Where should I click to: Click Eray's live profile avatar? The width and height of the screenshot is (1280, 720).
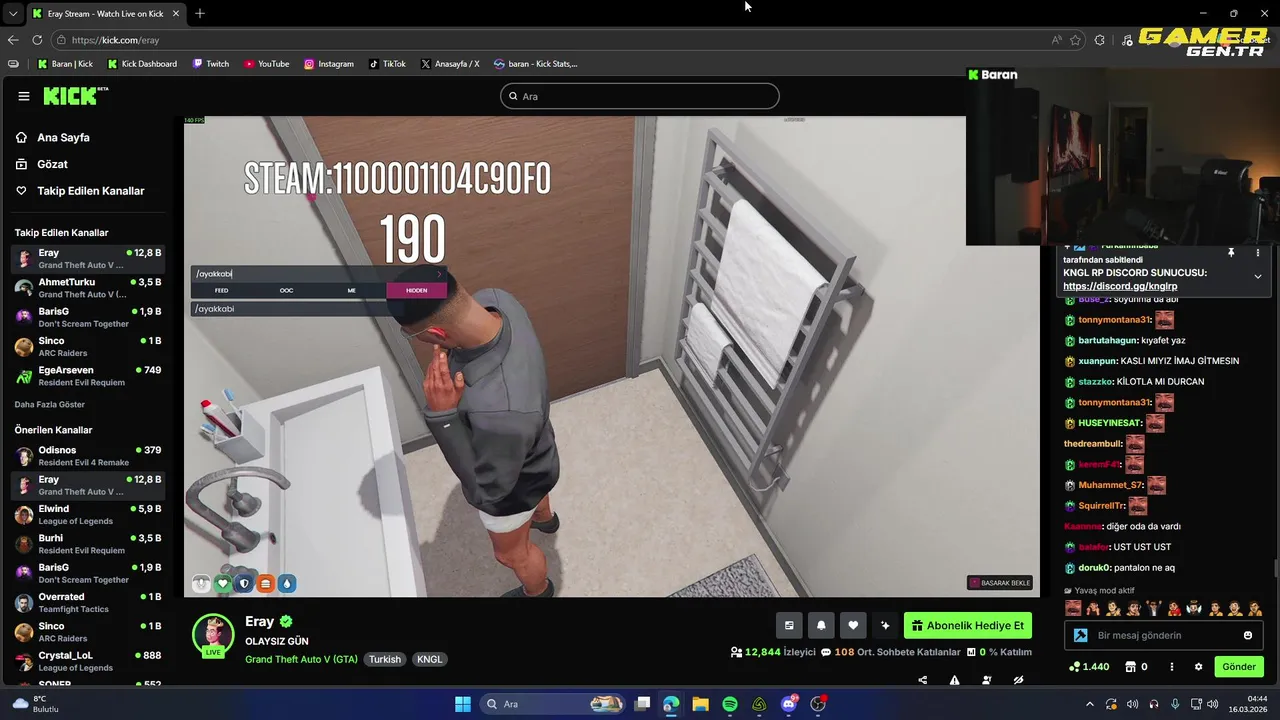coord(213,635)
